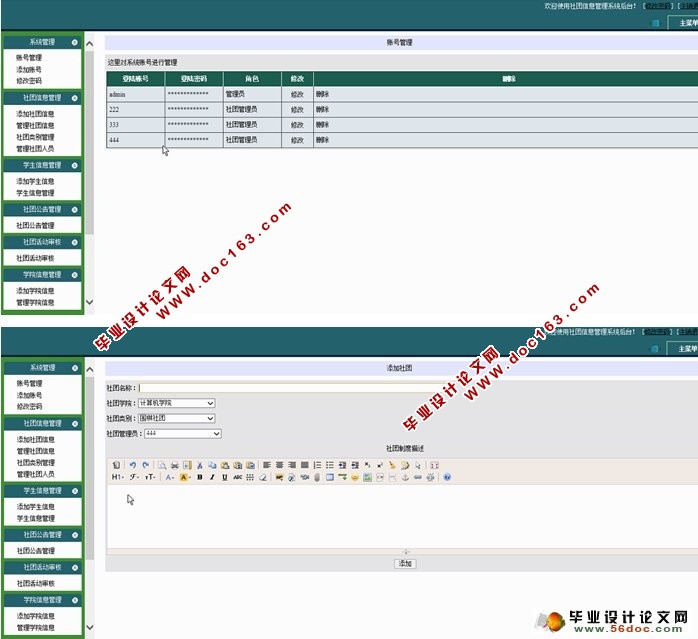Screen dimensions: 698x639
Task: Open 管理学院信息 in the 添加社团 page sidebar
Action: point(36,628)
